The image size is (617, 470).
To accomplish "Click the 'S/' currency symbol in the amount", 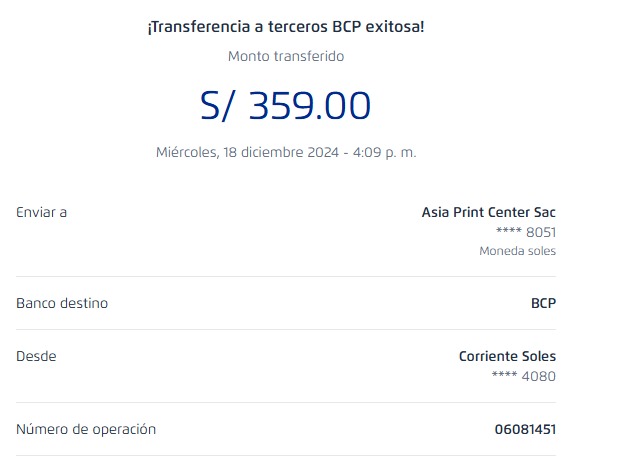I will [x=219, y=106].
